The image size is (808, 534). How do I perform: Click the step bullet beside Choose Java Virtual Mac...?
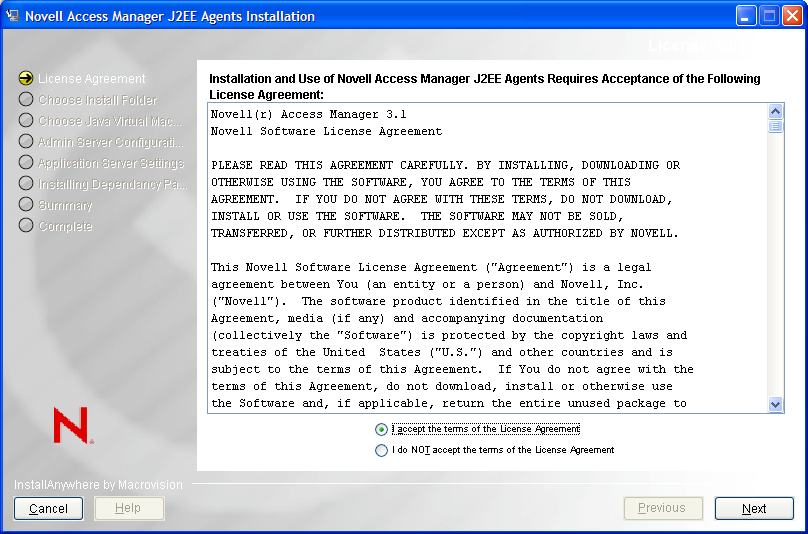tap(26, 120)
